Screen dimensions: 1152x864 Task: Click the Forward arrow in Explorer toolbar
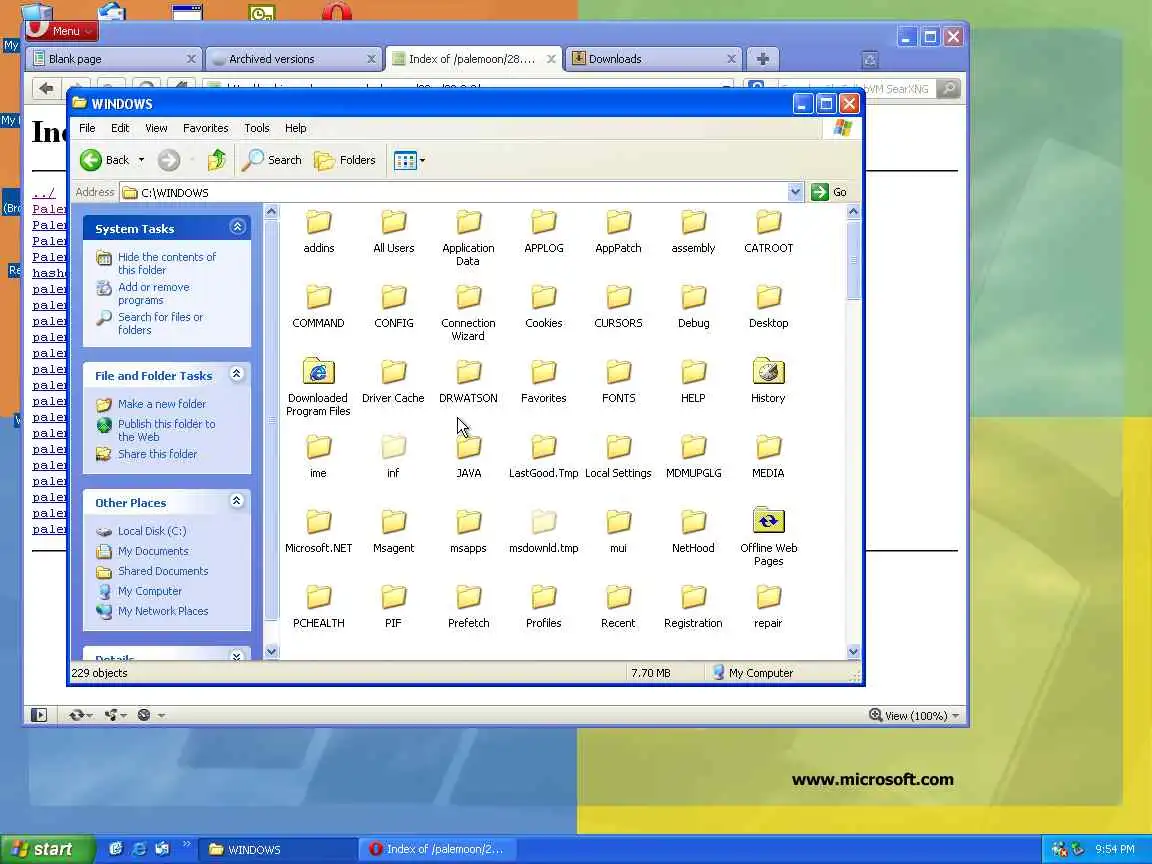(169, 159)
